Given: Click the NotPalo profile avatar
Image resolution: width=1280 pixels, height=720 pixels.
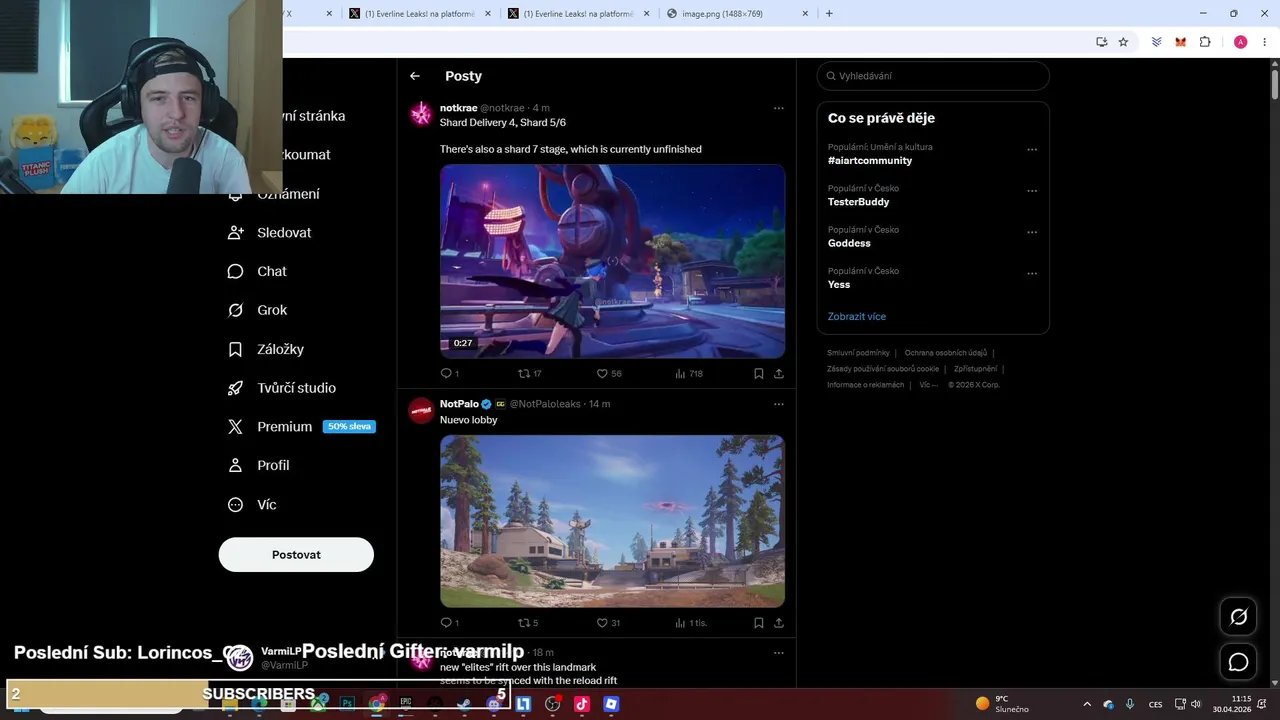Looking at the screenshot, I should coord(421,410).
